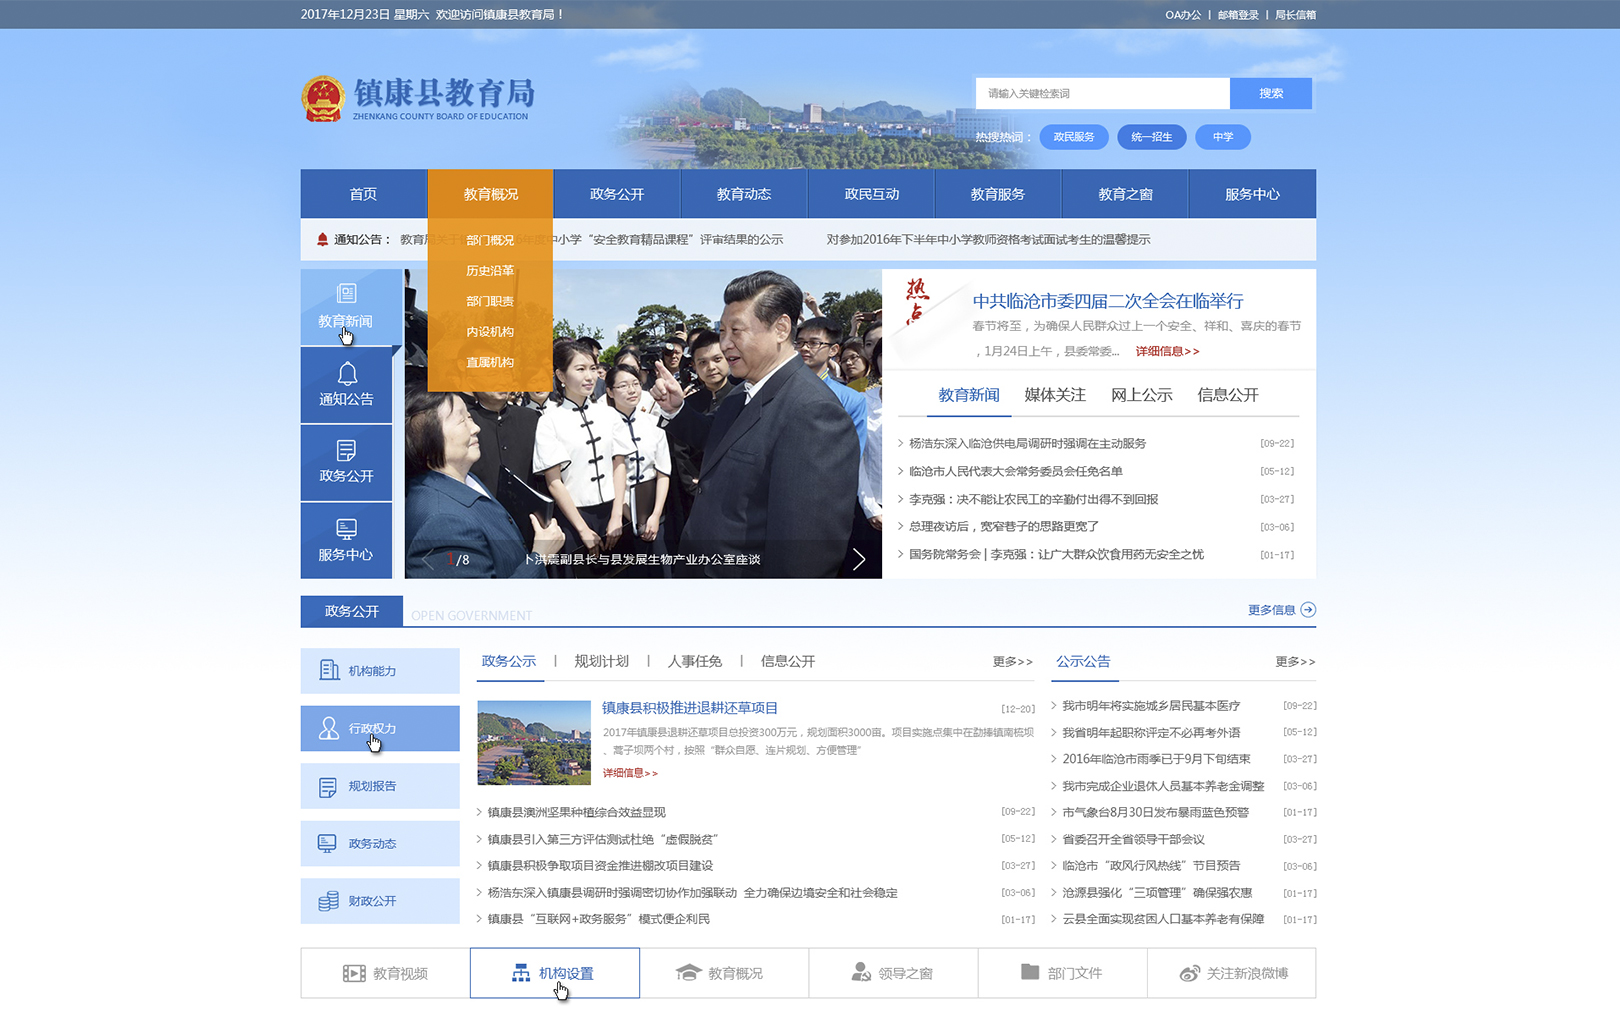Switch to the 媒体关注 tab
The width and height of the screenshot is (1620, 1014).
[x=1054, y=395]
